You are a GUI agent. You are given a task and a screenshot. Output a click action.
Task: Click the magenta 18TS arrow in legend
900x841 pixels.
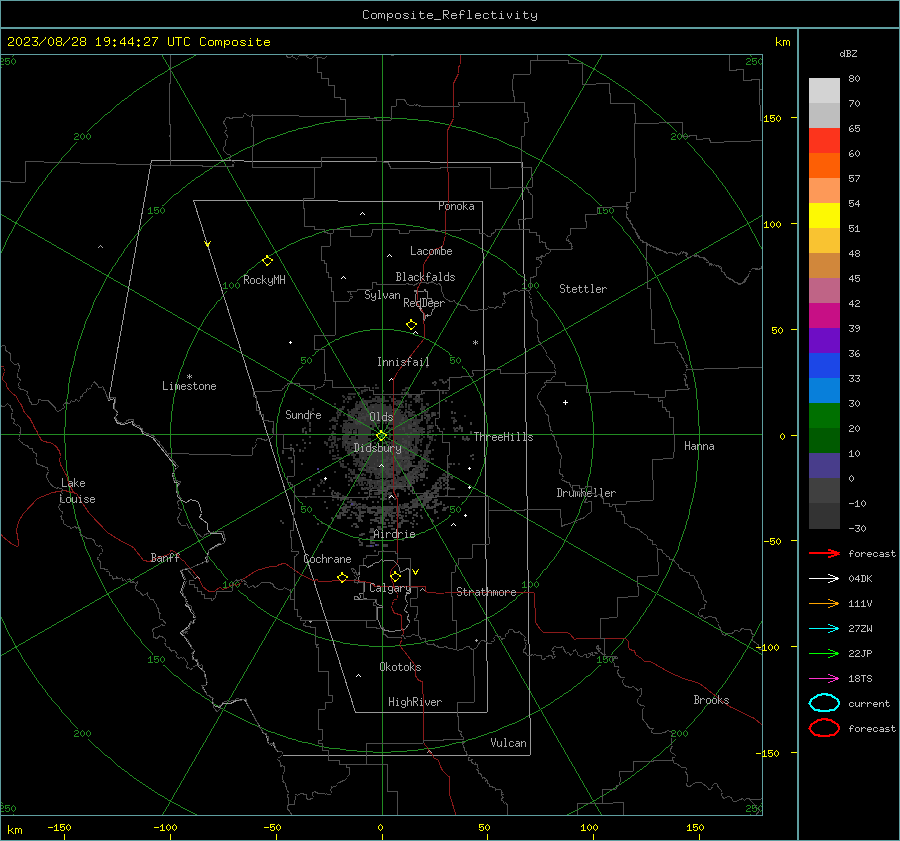click(824, 679)
